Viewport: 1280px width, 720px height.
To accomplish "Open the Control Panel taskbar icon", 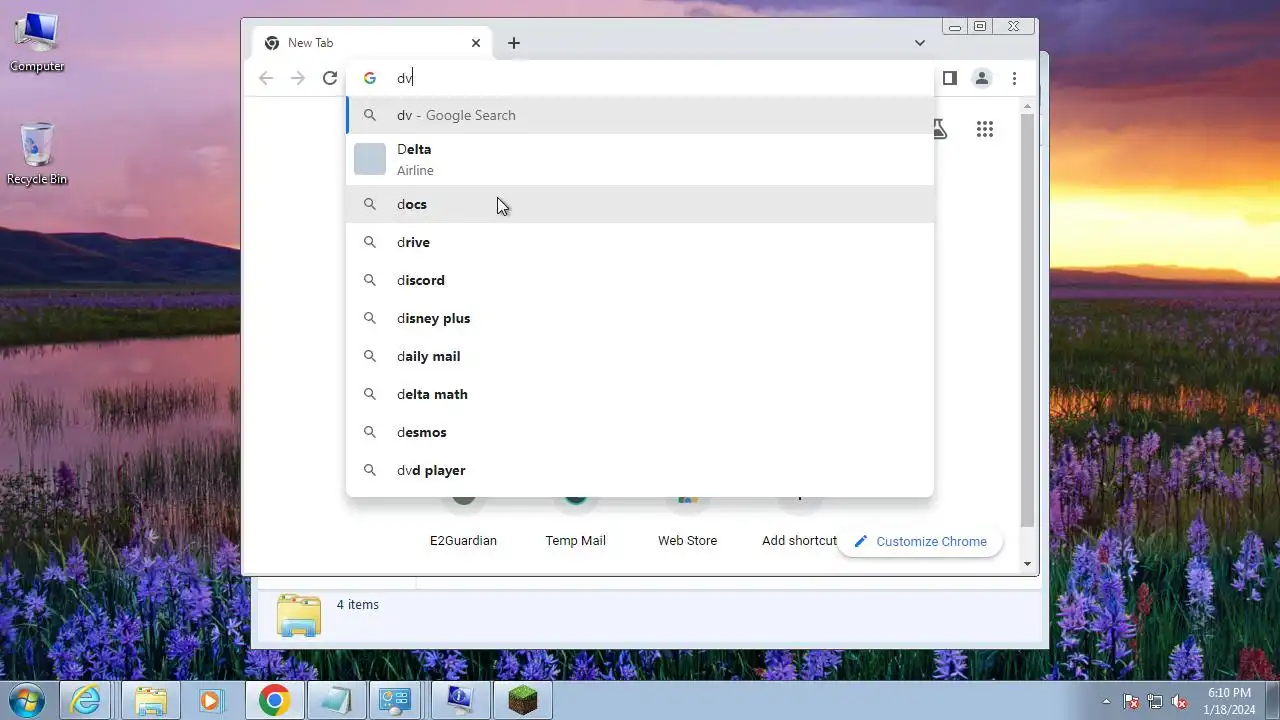I will coord(397,701).
